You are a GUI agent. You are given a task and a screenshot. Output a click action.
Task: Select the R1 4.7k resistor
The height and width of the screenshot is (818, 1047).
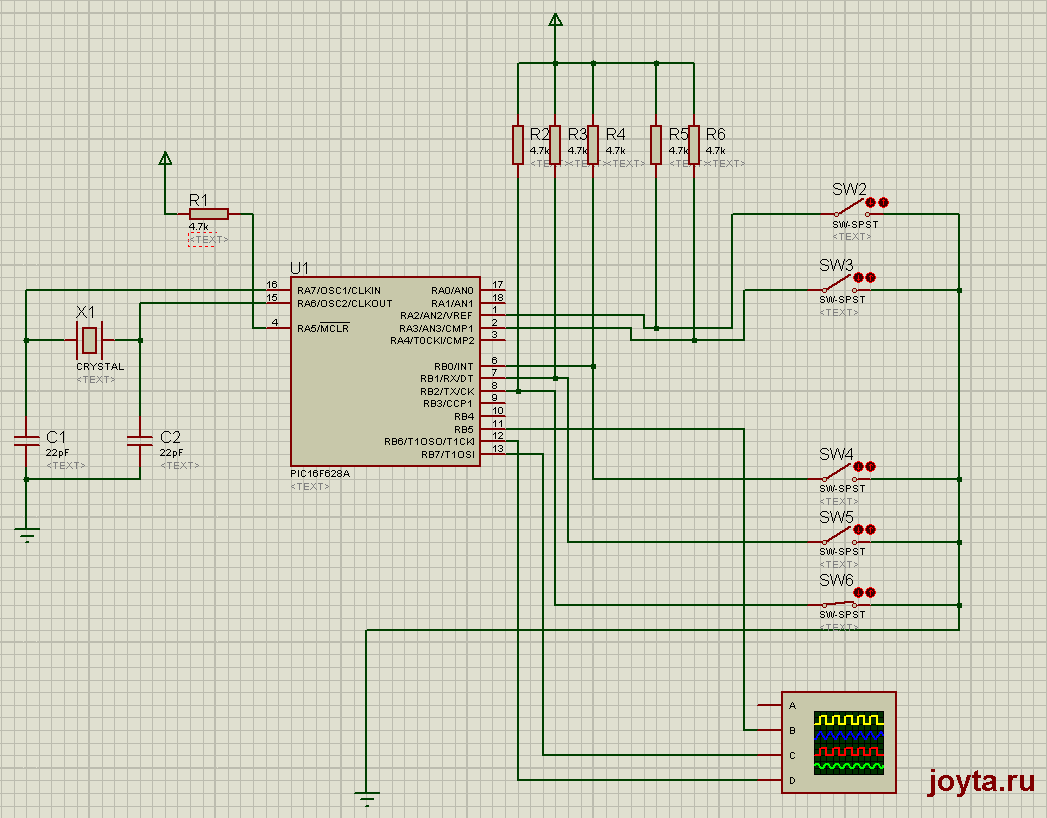(x=208, y=213)
